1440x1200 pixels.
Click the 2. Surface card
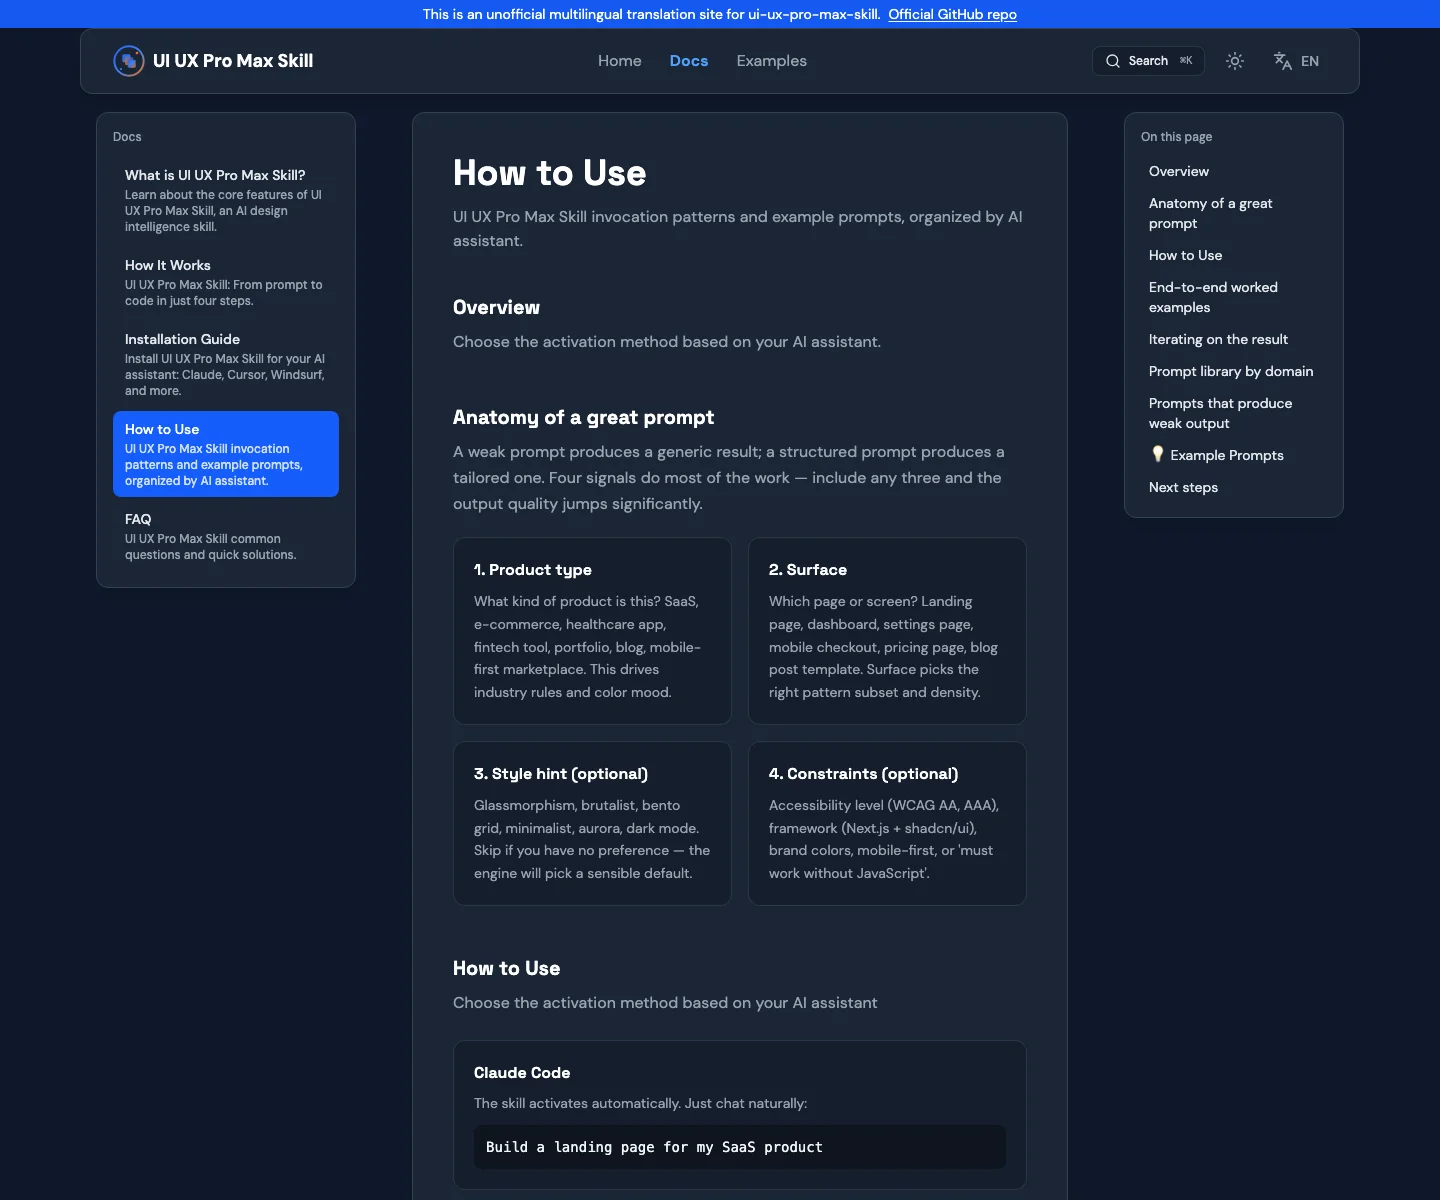coord(887,631)
